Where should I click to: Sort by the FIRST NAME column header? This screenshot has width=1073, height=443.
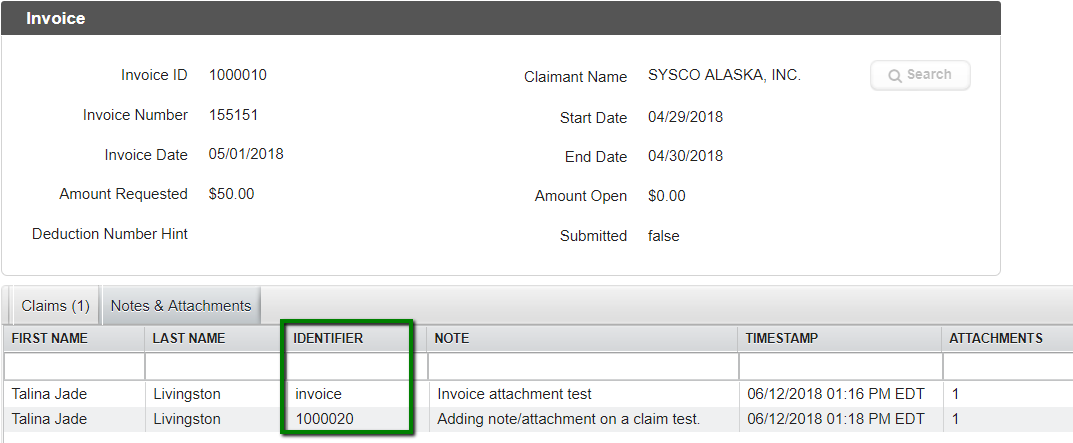point(50,339)
